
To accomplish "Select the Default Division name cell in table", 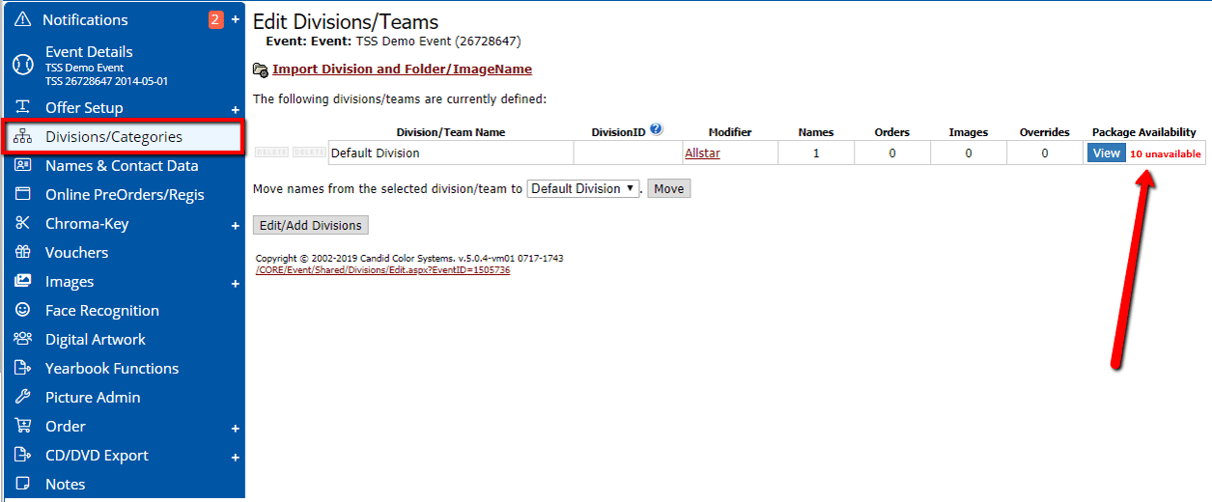I will 451,153.
